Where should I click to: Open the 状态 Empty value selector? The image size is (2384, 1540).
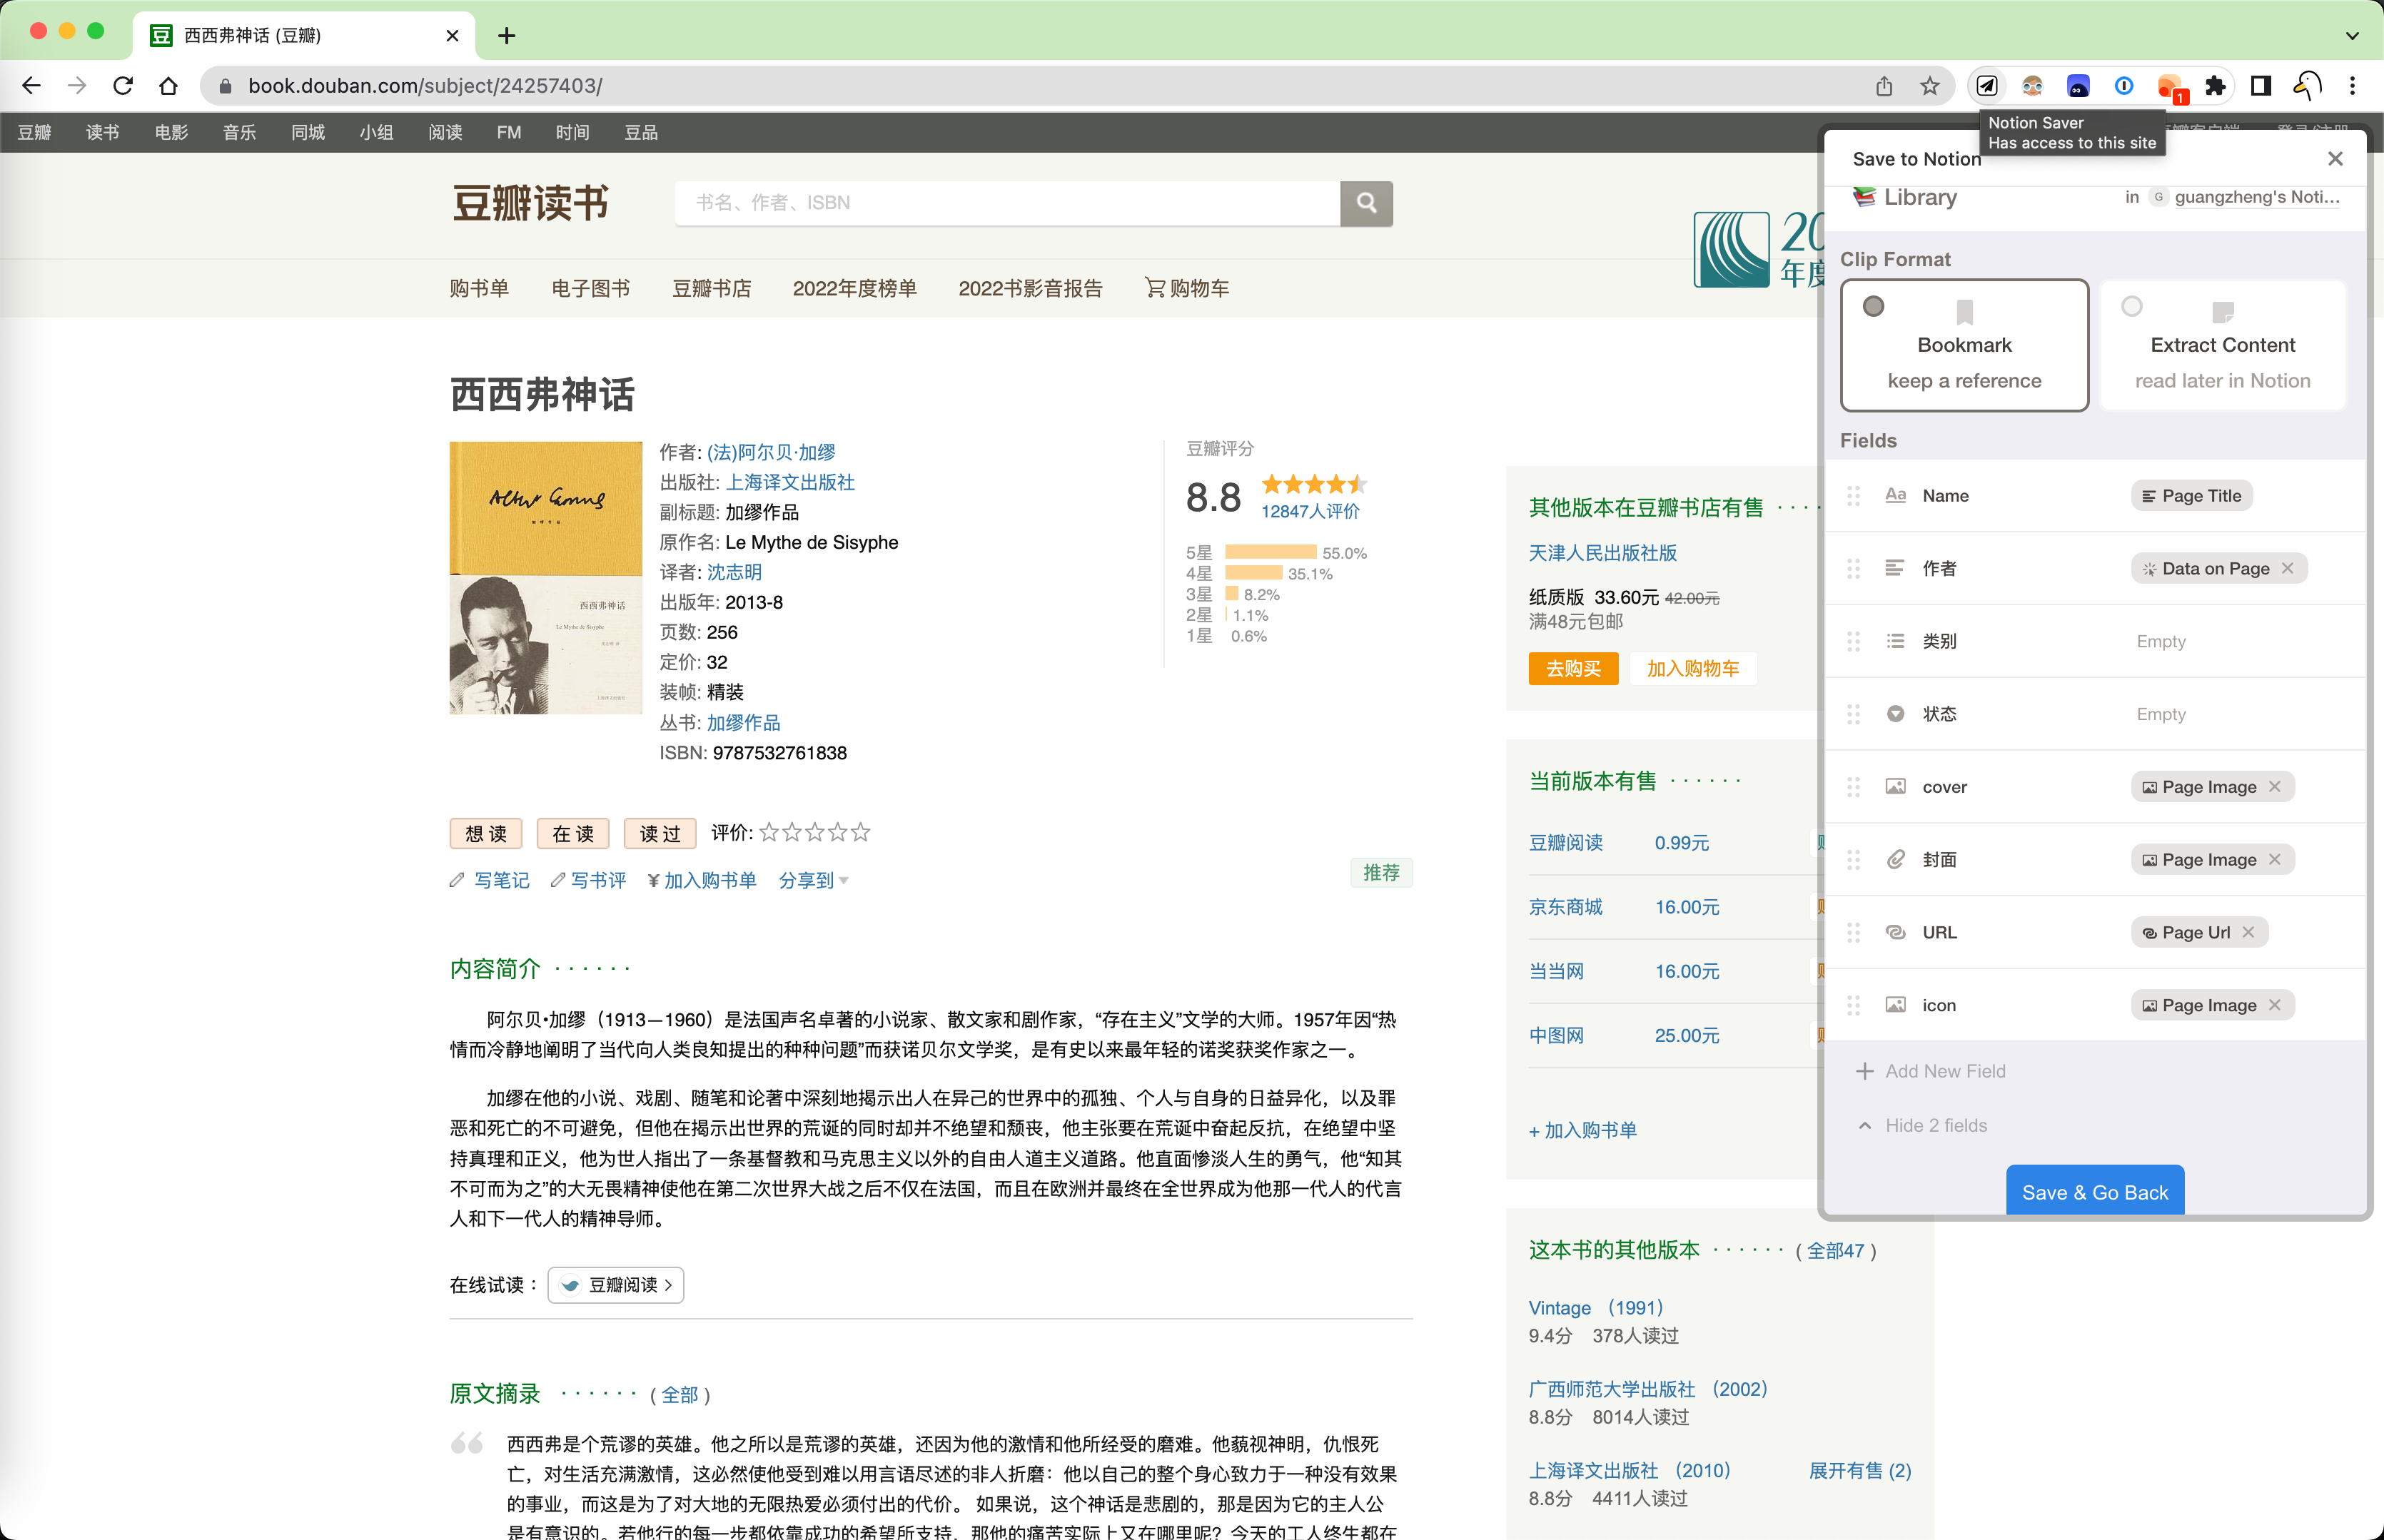tap(2160, 714)
